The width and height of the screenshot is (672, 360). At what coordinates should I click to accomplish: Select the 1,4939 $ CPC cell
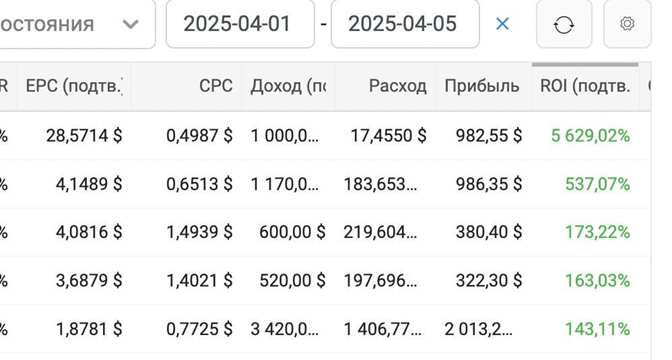[199, 232]
